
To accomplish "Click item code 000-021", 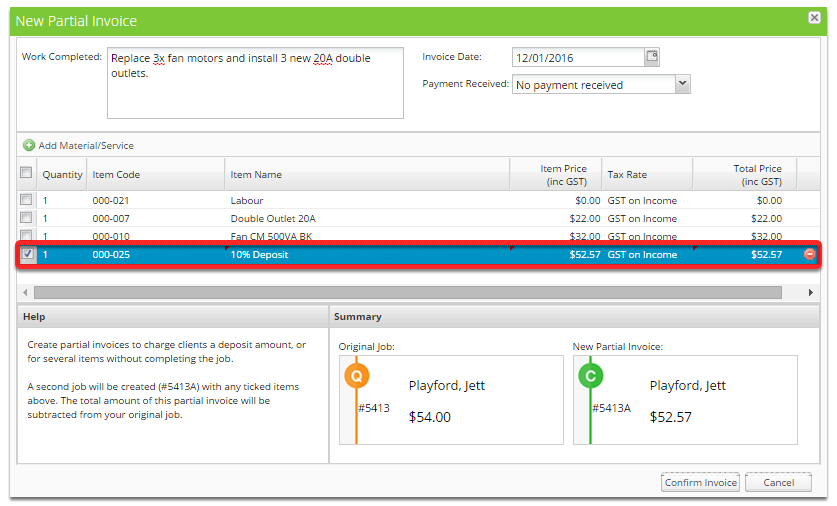I will [110, 201].
